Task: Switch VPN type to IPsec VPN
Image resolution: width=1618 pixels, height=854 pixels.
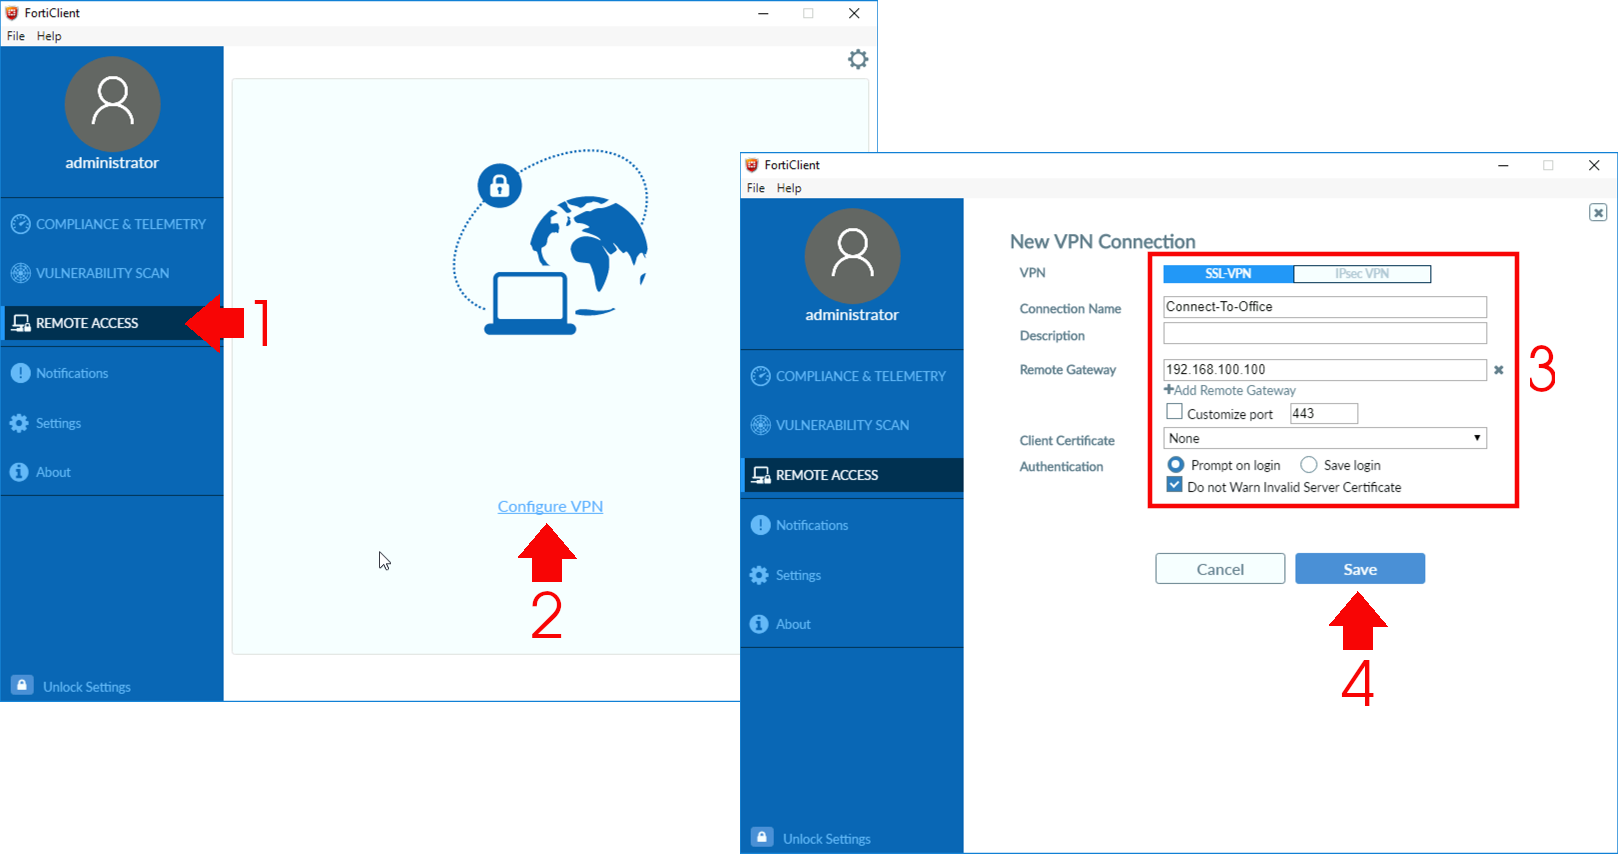Action: [1362, 273]
